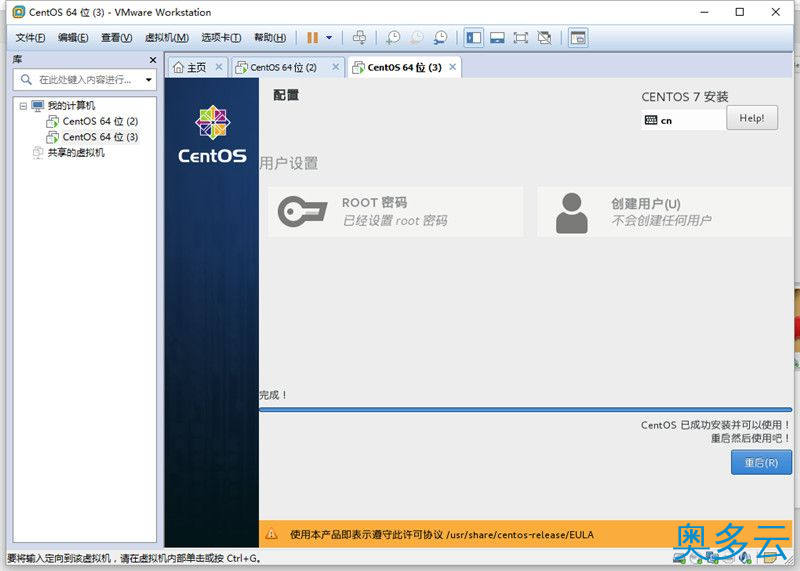Open the 文件(F) menu
This screenshot has height=571, width=800.
click(x=30, y=38)
